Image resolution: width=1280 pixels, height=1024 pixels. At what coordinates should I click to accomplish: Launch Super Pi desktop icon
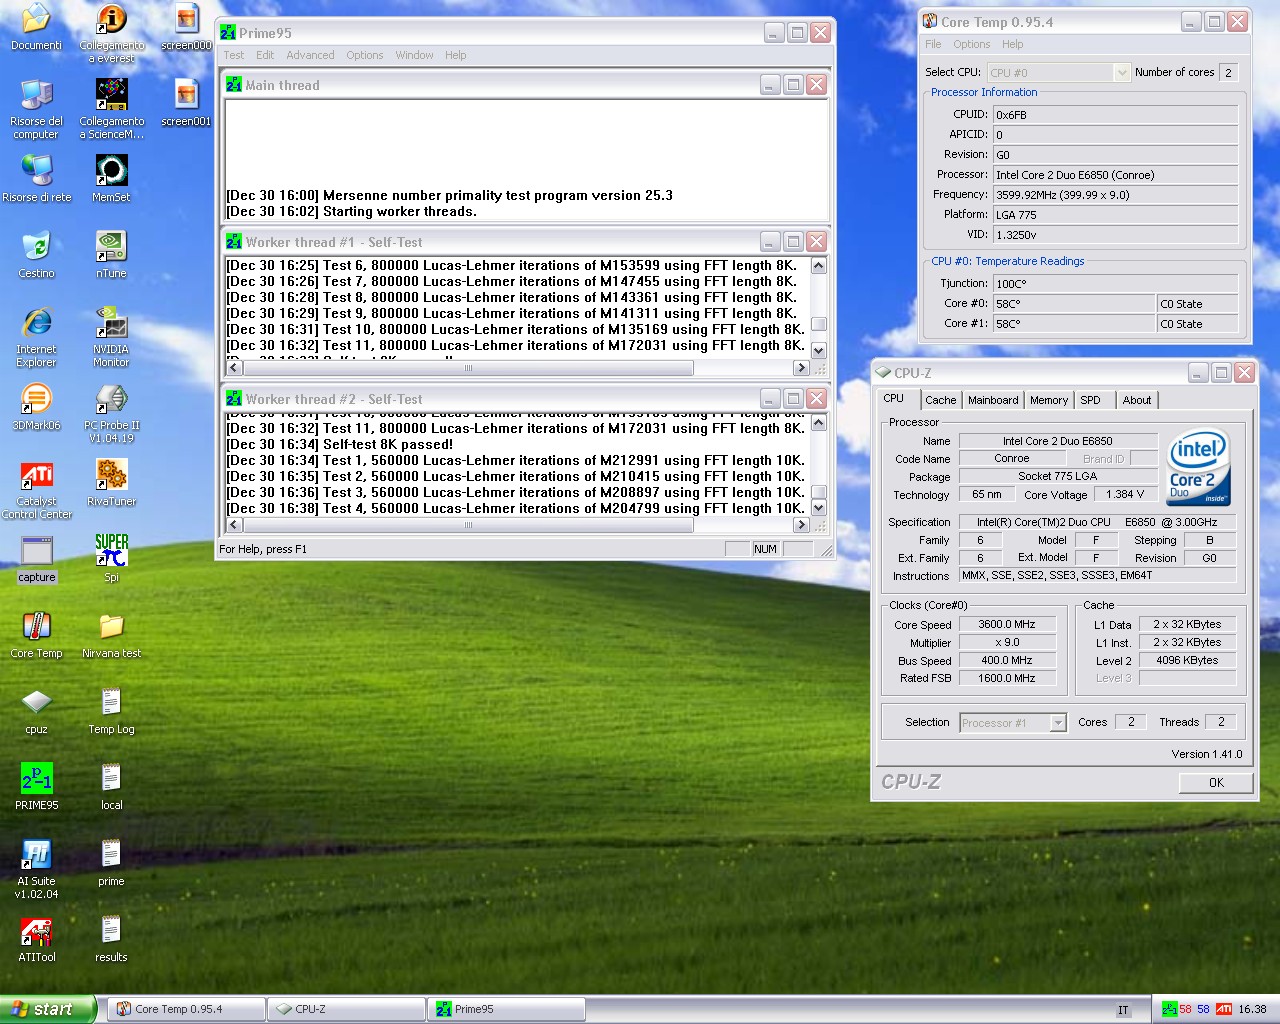click(111, 559)
